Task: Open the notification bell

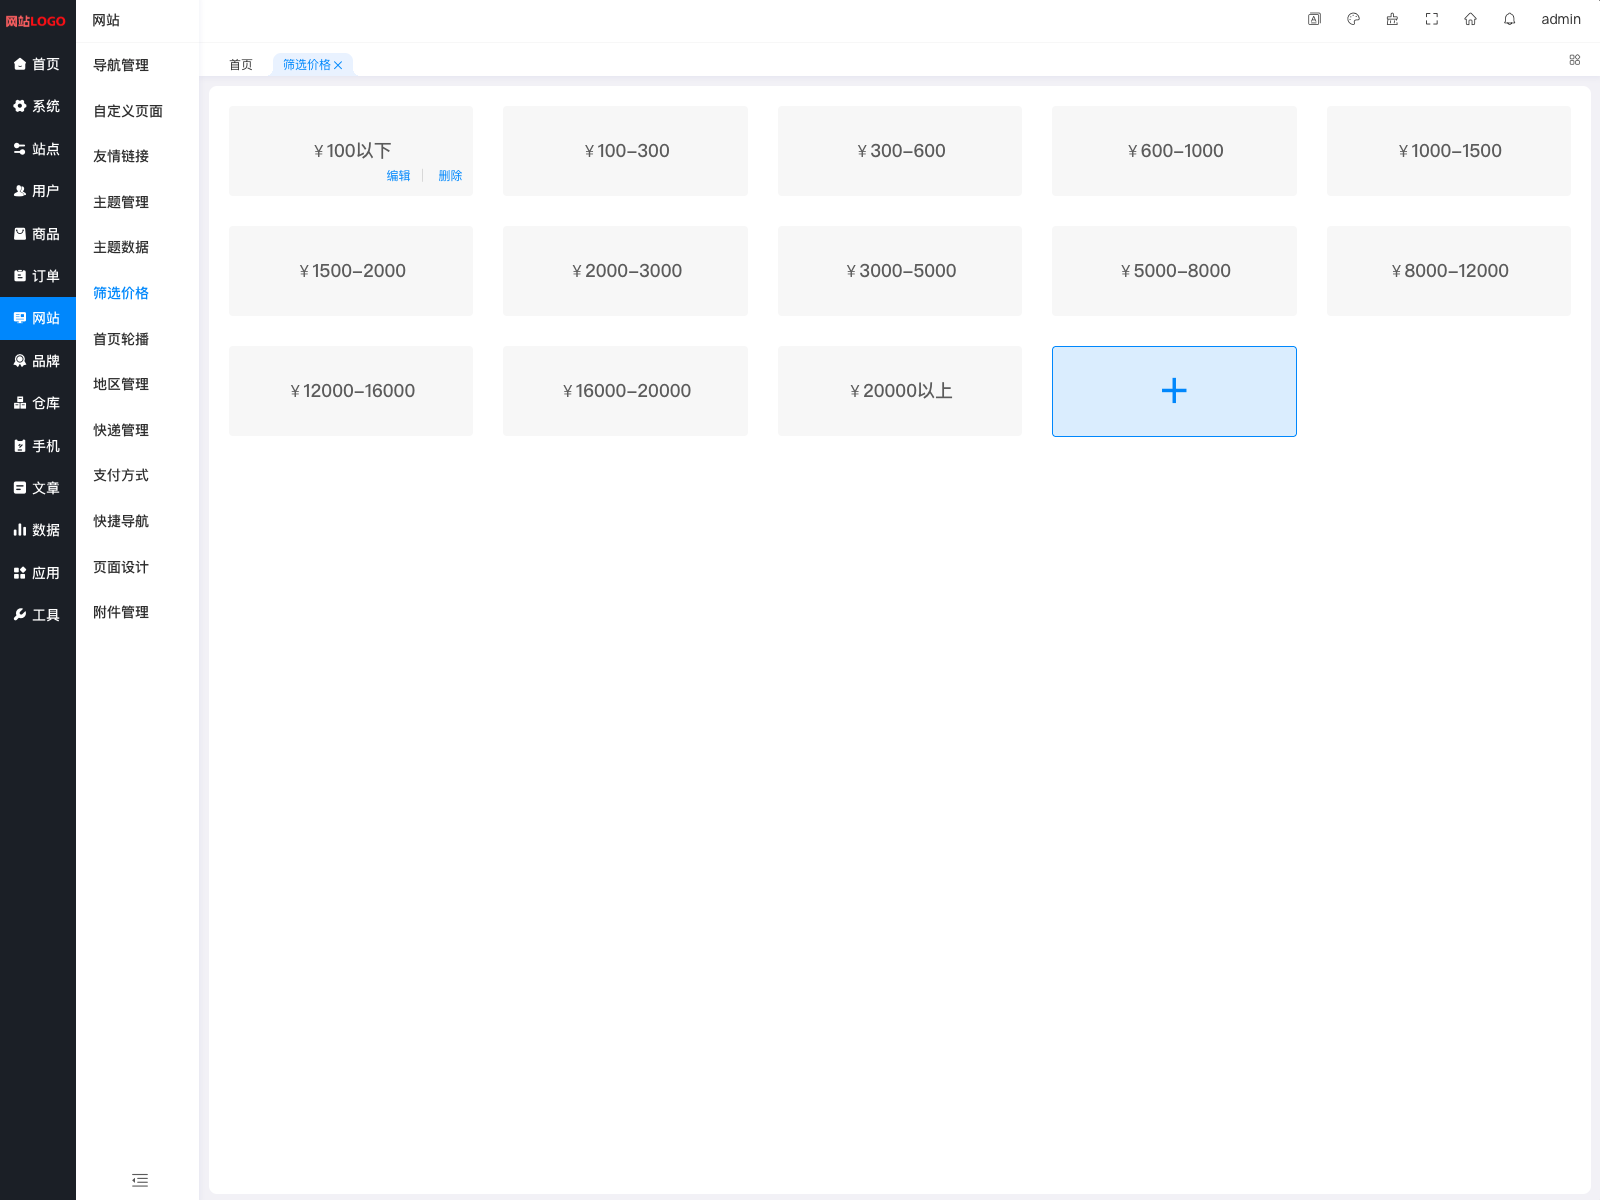Action: [x=1509, y=19]
